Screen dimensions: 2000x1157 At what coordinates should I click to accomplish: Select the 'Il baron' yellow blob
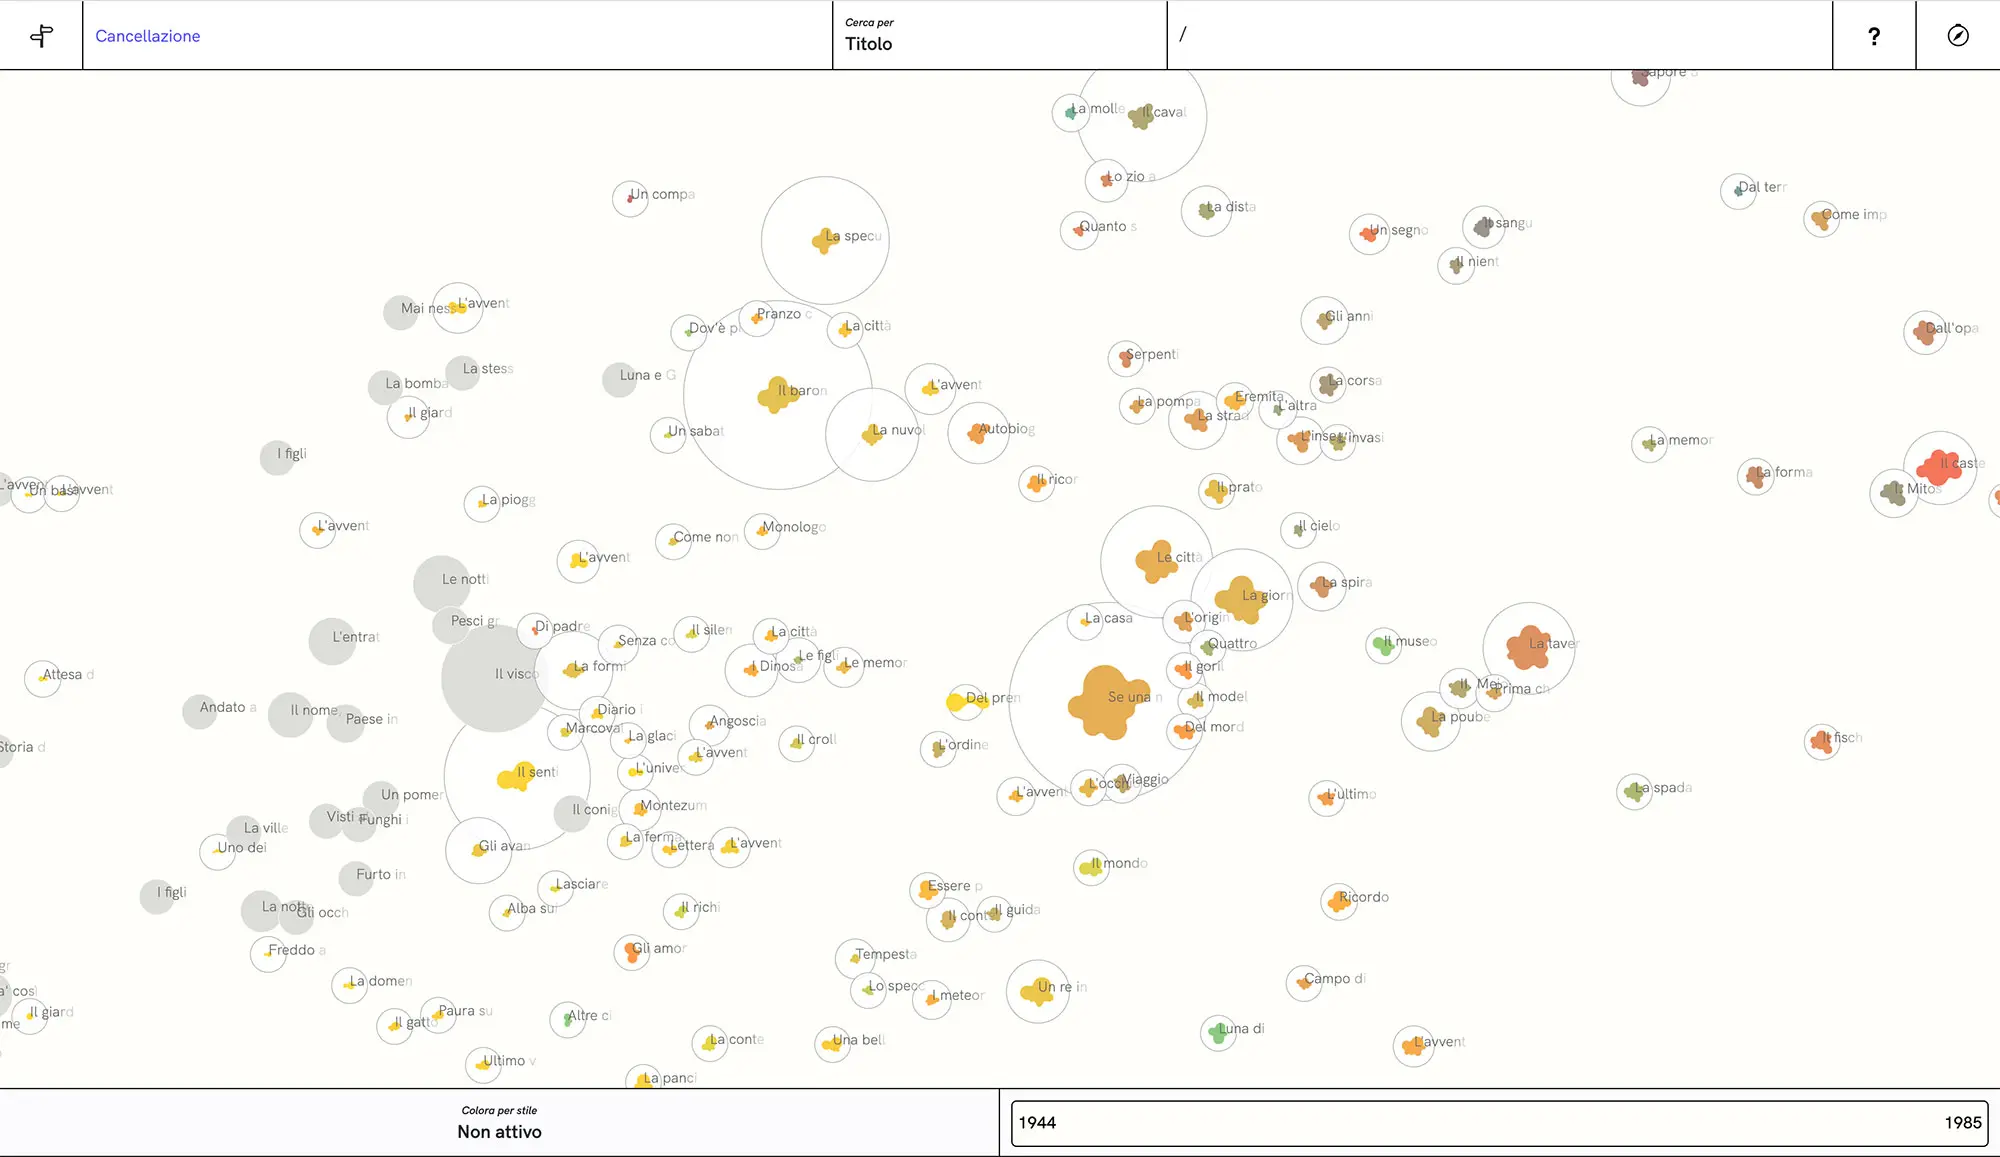777,394
